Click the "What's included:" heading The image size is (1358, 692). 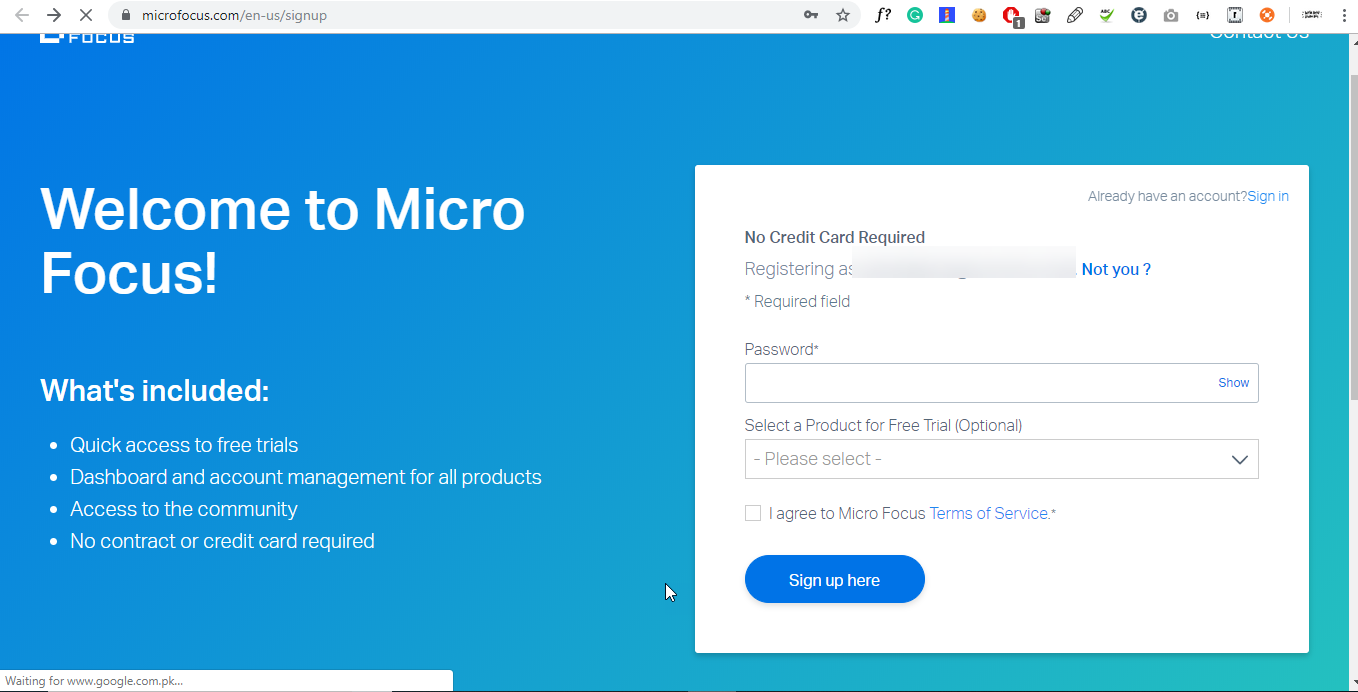tap(155, 390)
